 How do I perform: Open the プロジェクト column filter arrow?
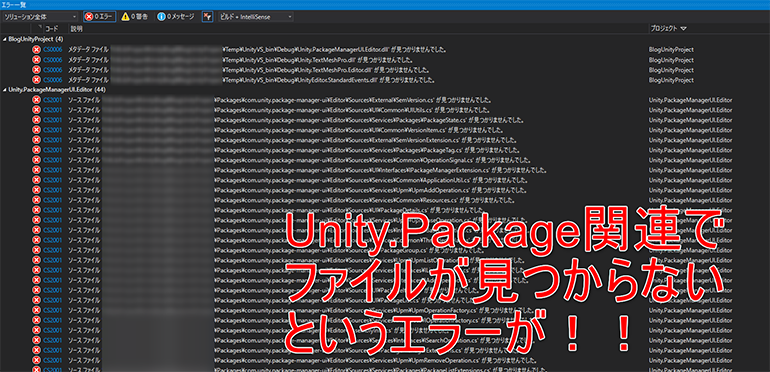(x=684, y=28)
